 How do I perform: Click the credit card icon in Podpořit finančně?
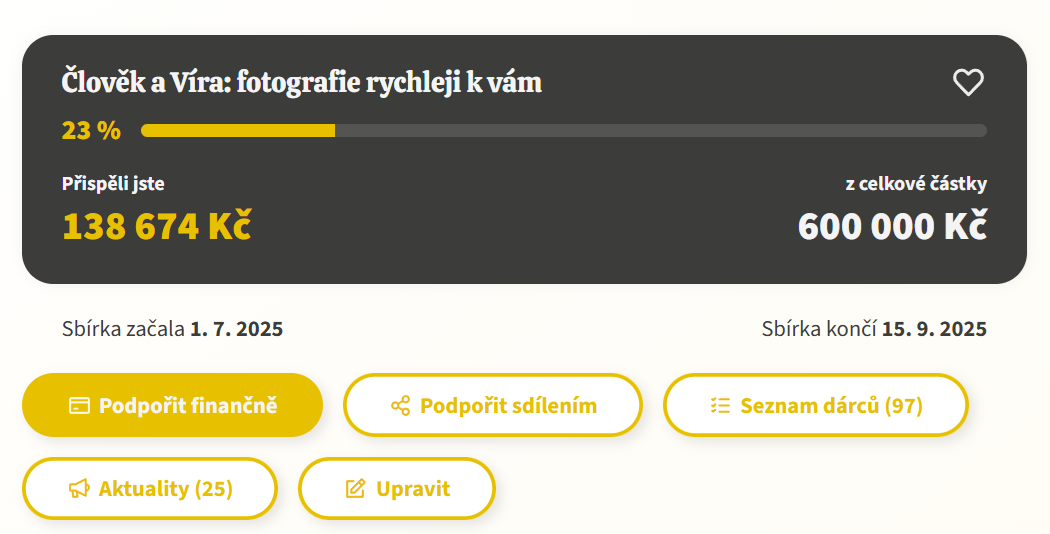[x=79, y=405]
